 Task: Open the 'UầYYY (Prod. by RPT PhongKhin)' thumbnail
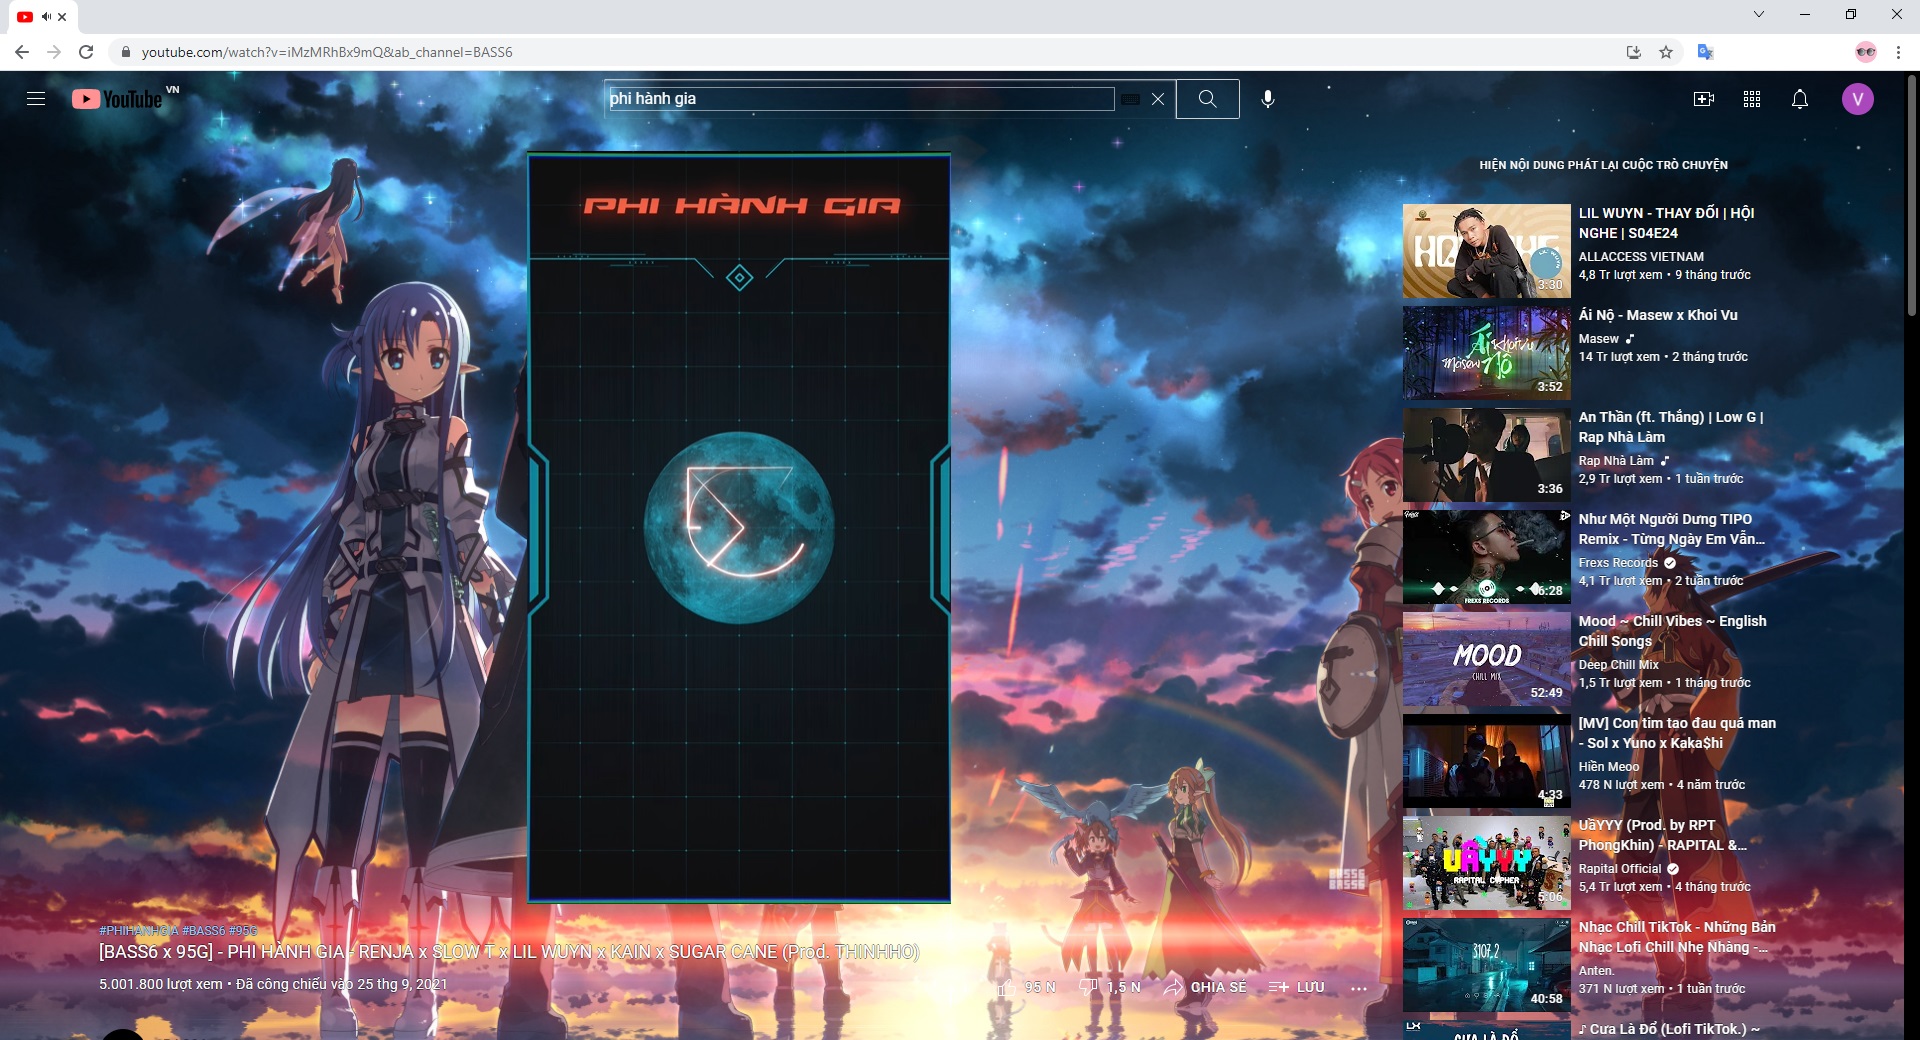[x=1487, y=863]
